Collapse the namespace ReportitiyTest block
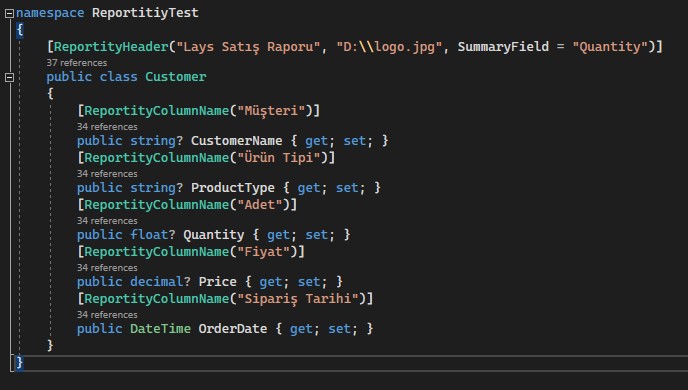 pos(9,14)
